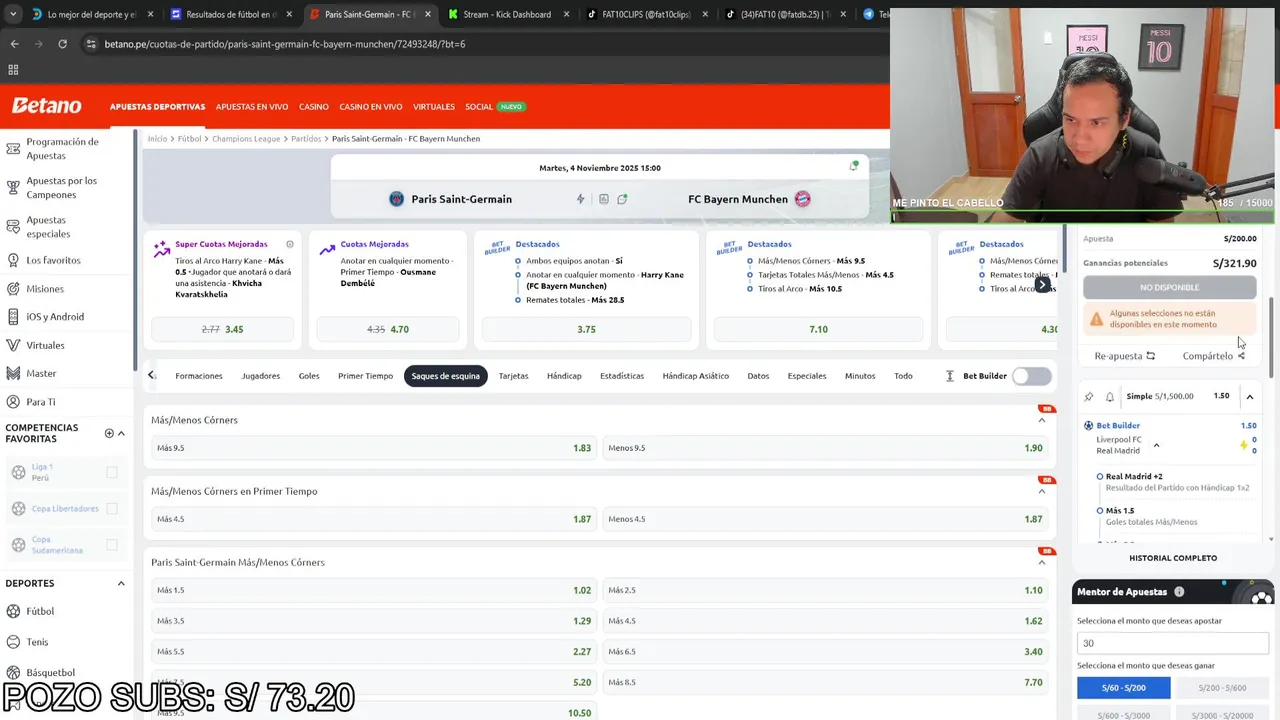
Task: Open Los favoritos star icon in sidebar
Action: [x=13, y=260]
